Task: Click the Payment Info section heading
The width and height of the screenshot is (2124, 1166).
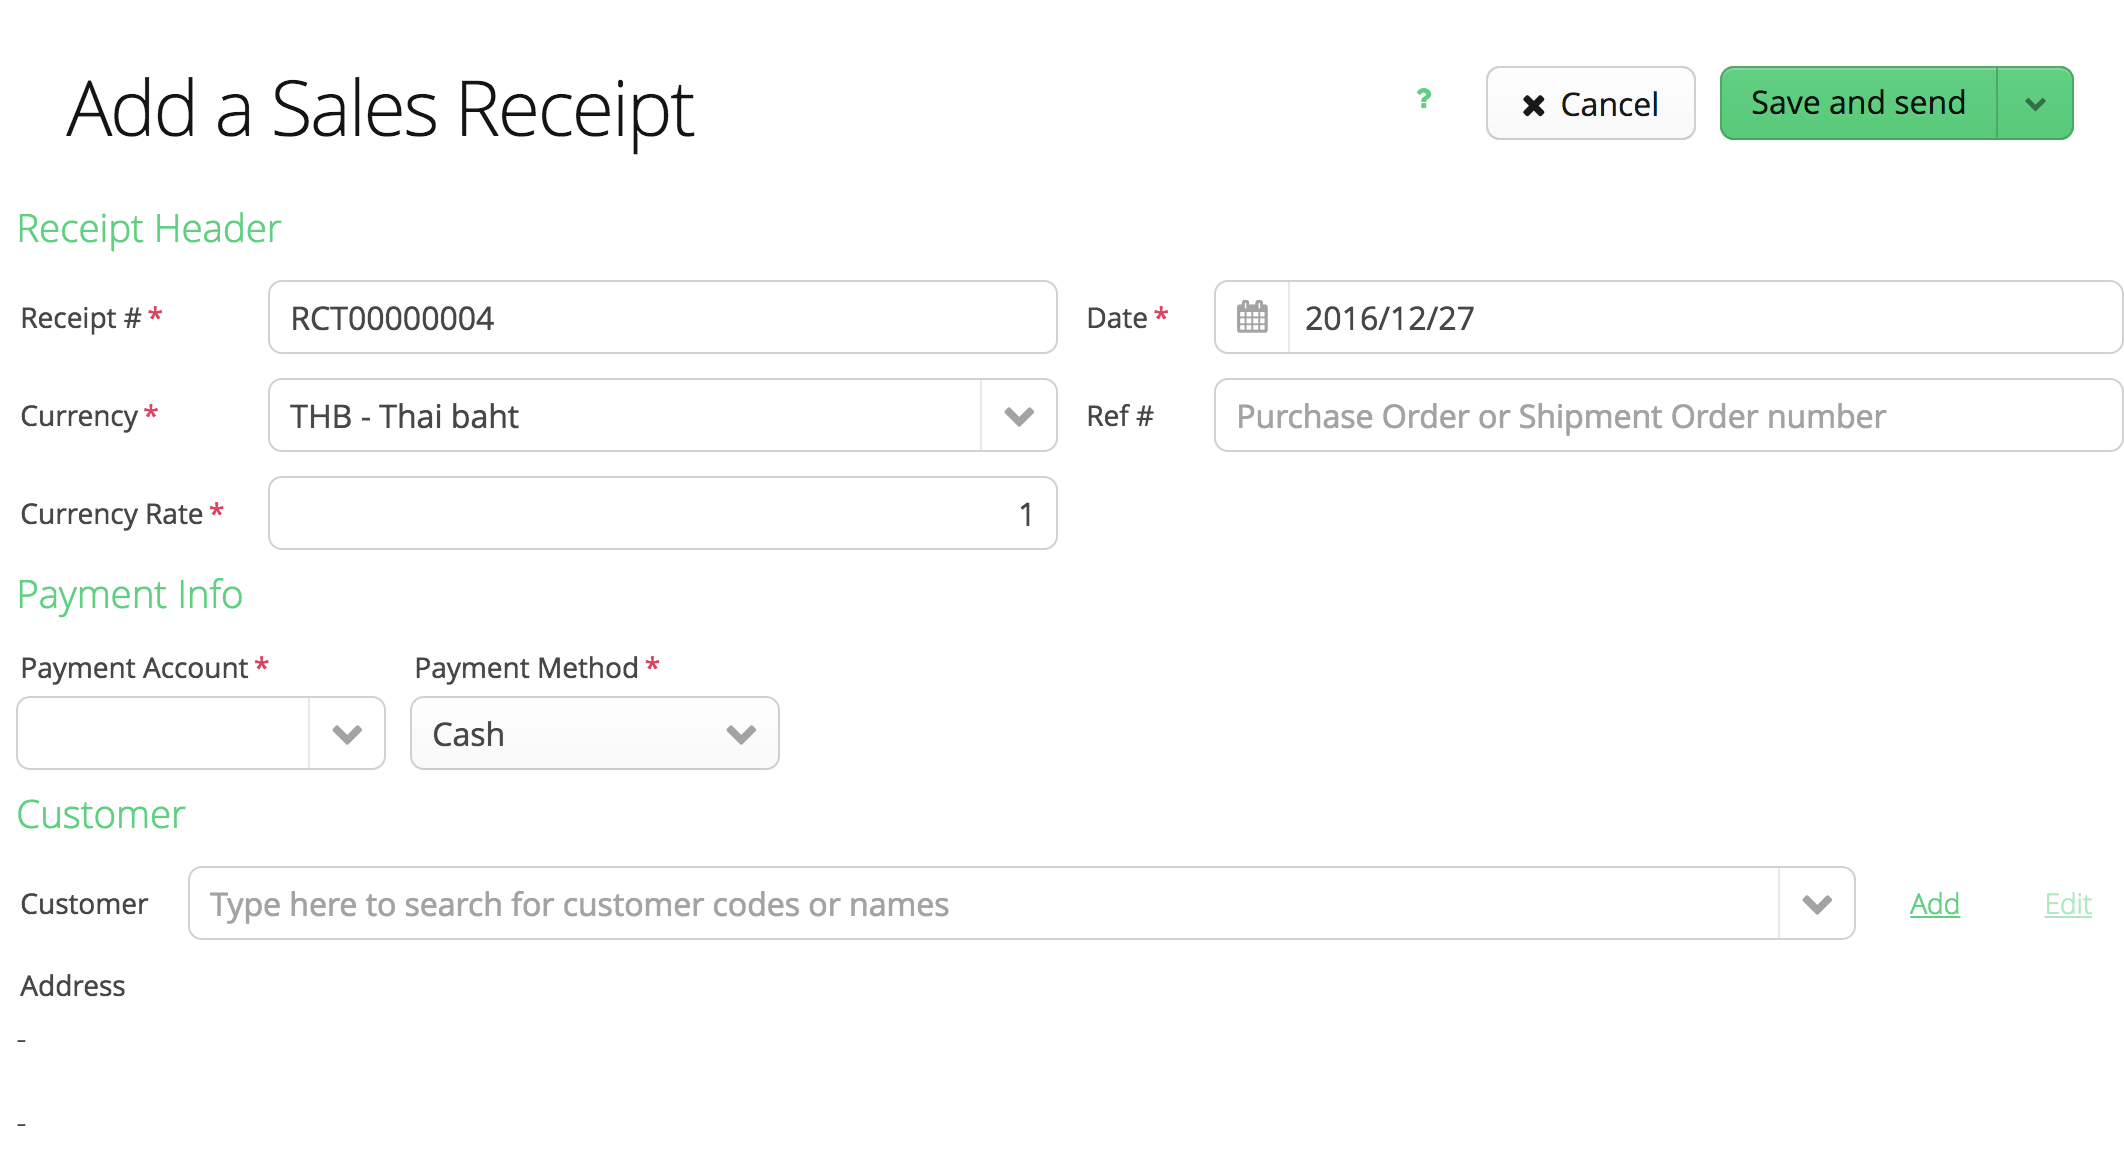Action: pyautogui.click(x=130, y=595)
